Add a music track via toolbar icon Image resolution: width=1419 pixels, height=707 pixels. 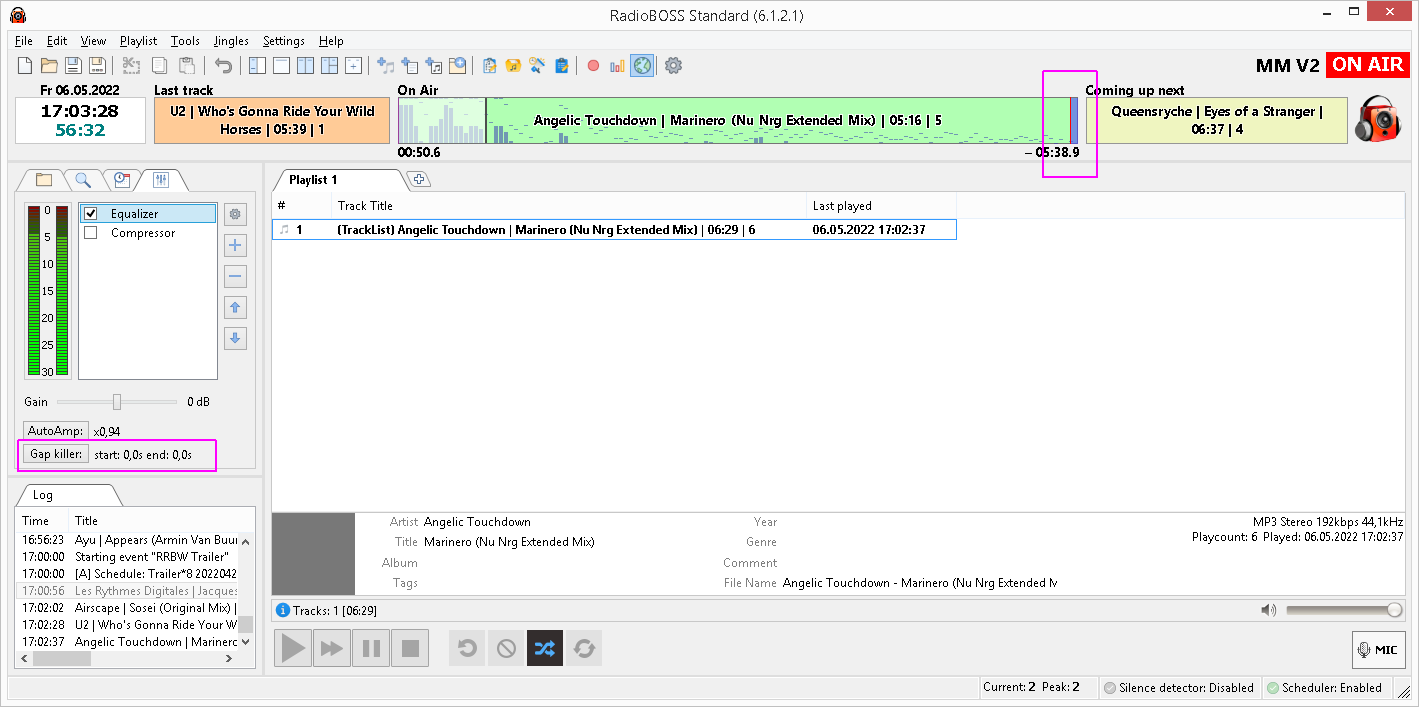[x=386, y=66]
